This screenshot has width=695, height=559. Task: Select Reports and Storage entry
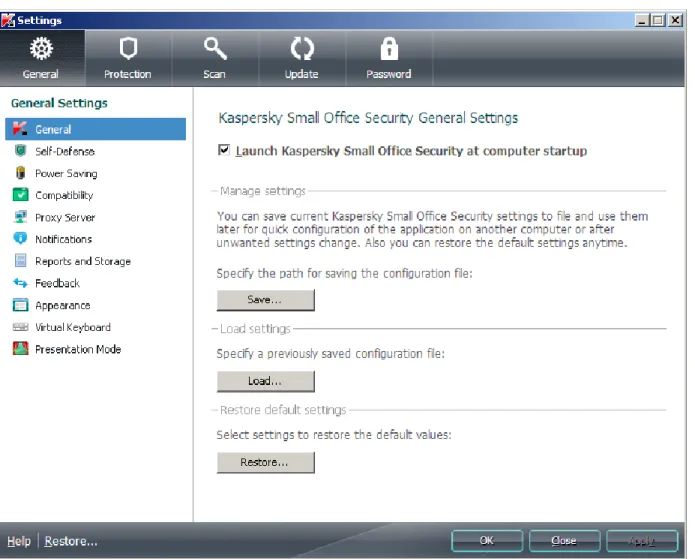click(95, 261)
